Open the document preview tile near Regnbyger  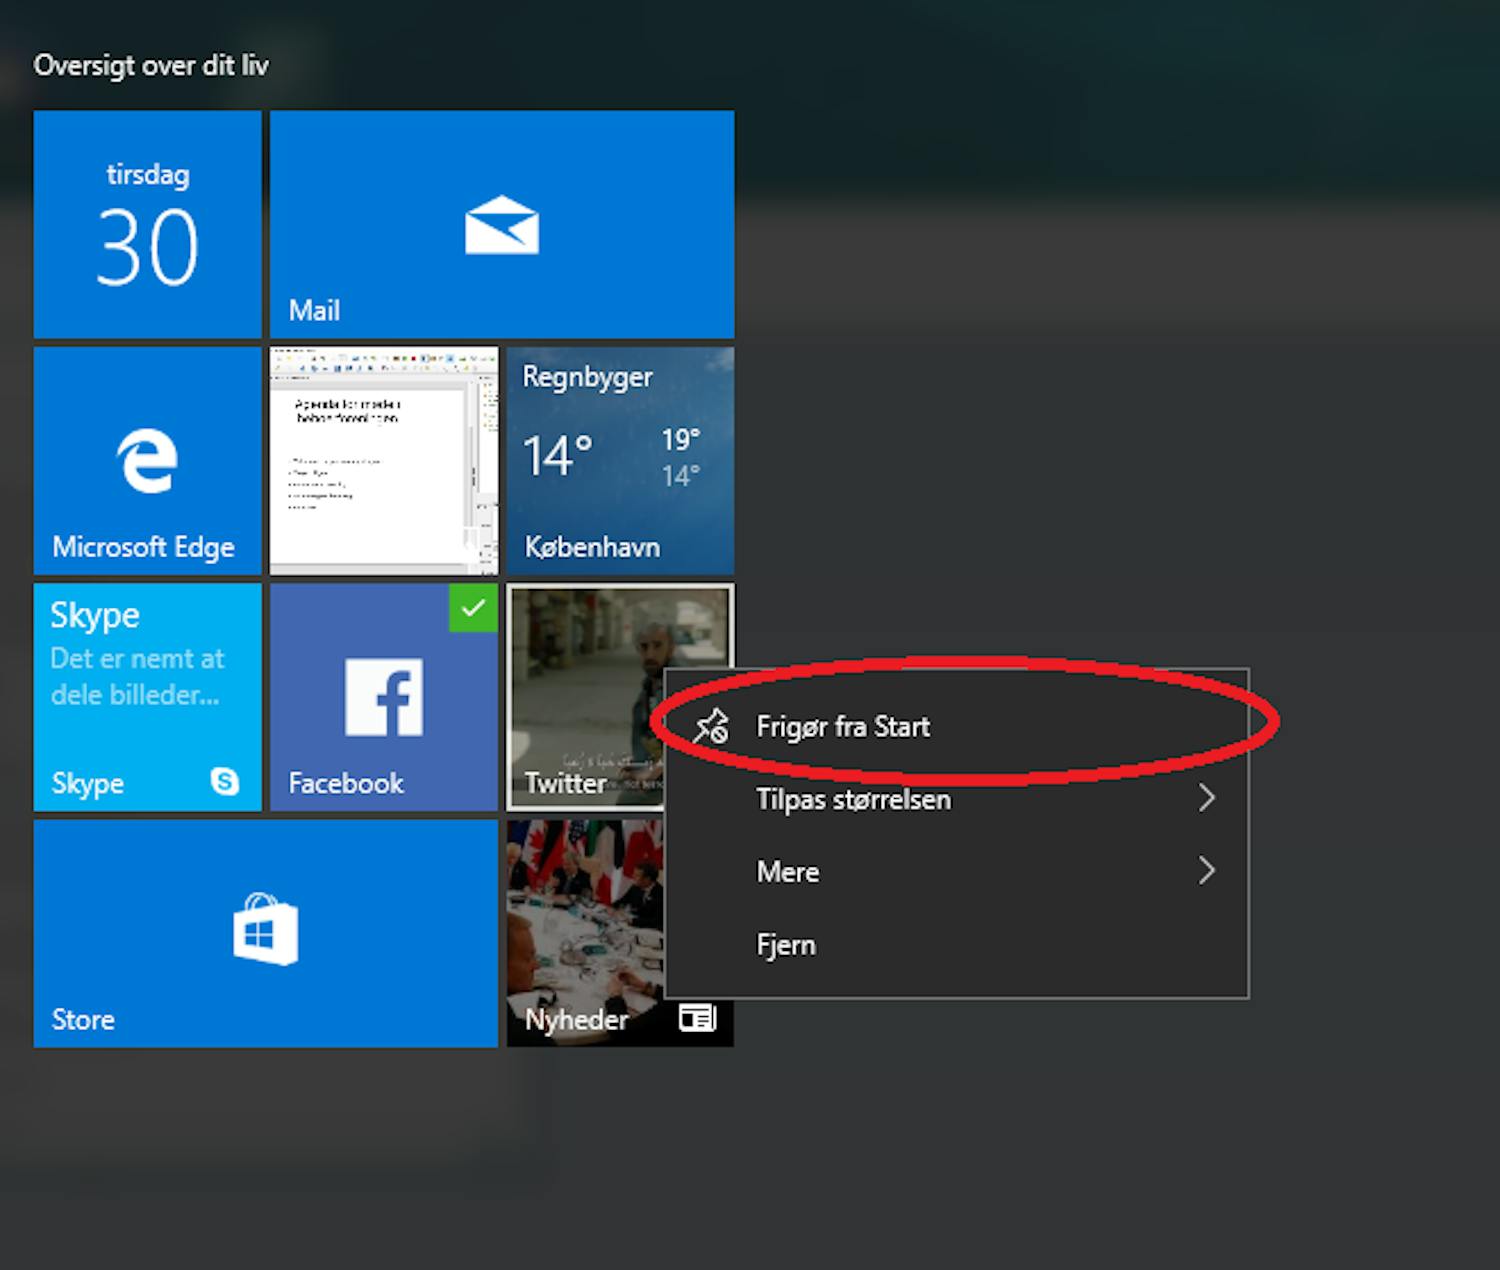pos(383,460)
